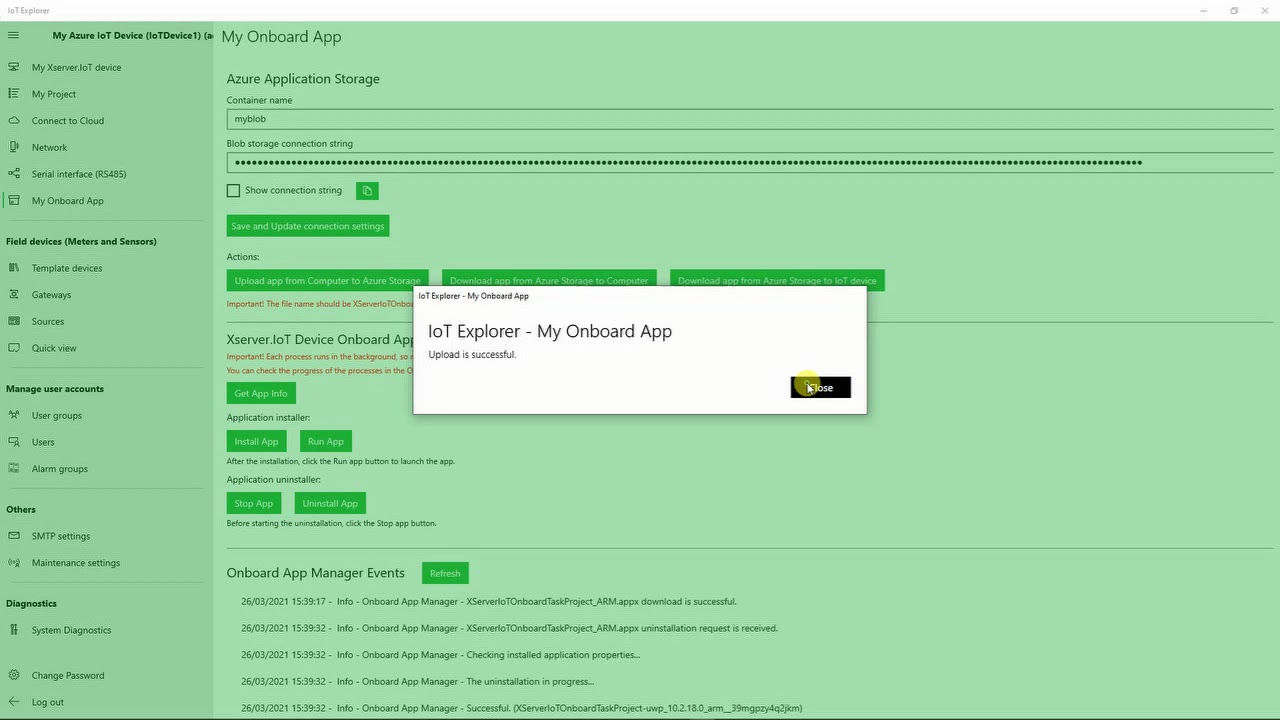Screen dimensions: 1280x720
Task: Select 'Checking installed application properties' event
Action: coord(440,655)
